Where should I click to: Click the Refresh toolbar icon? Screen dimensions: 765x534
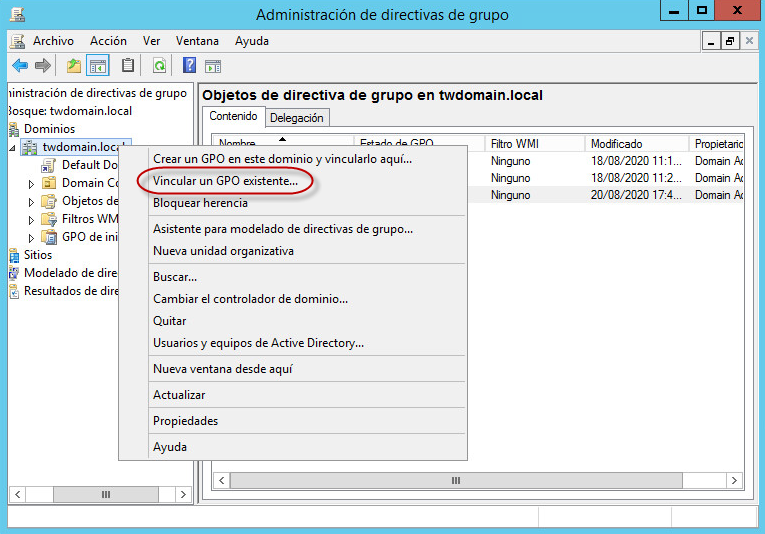click(159, 66)
